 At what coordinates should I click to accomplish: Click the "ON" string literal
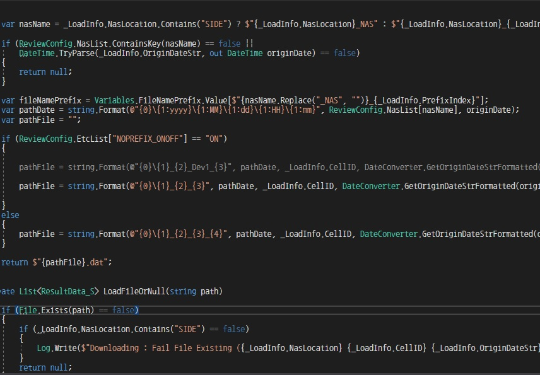pyautogui.click(x=214, y=139)
